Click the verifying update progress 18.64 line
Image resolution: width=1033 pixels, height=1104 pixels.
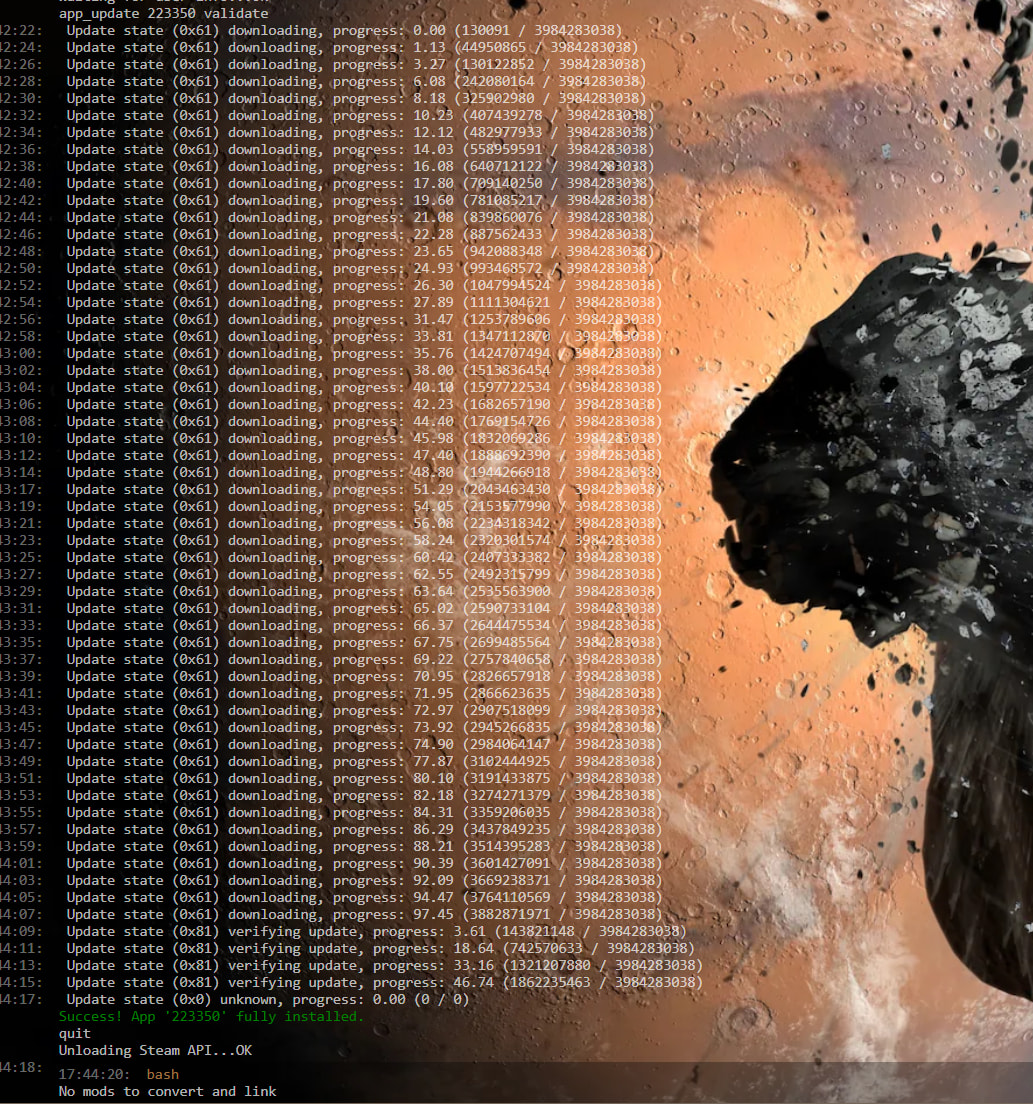(x=380, y=948)
